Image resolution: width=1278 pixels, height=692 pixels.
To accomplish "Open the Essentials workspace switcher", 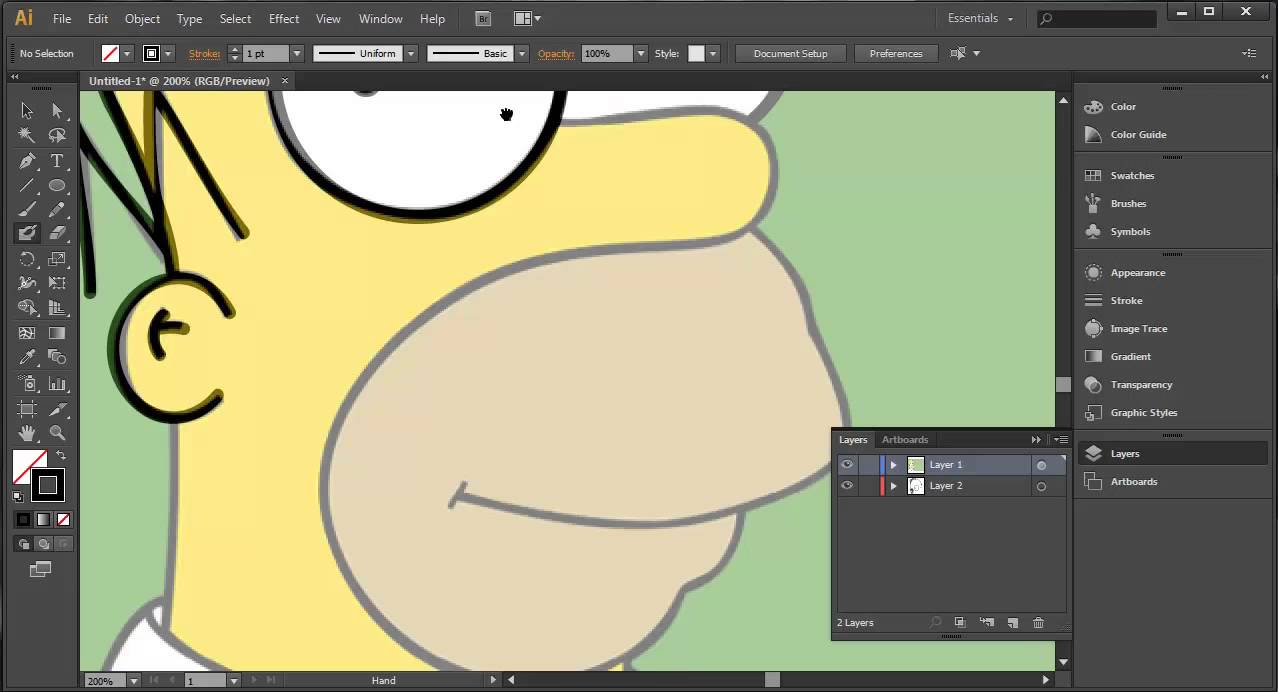I will pos(980,18).
